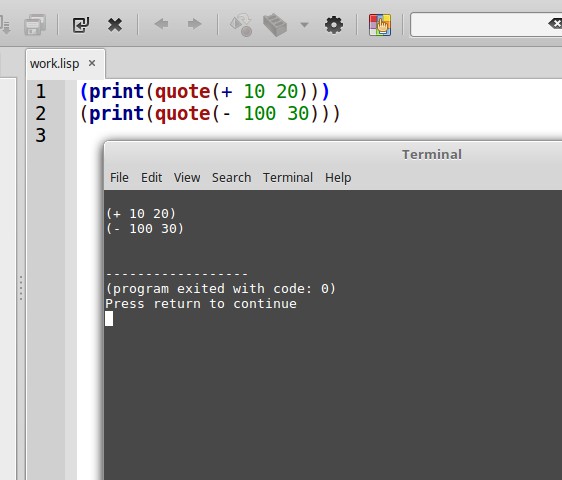Open the Terminal menu in the menu bar
Screen dimensions: 562x480
pos(288,177)
